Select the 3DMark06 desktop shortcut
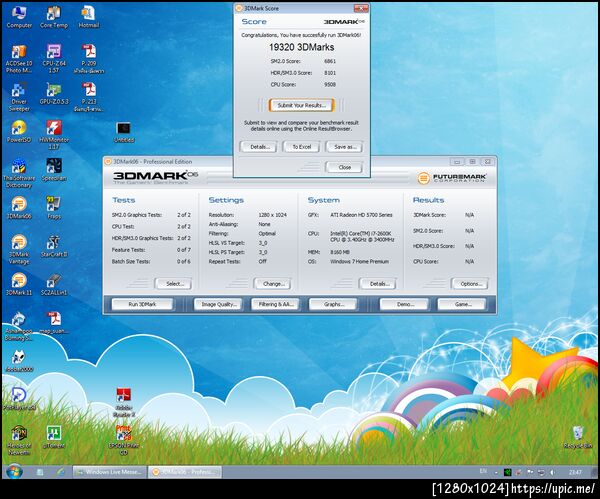 [19, 208]
